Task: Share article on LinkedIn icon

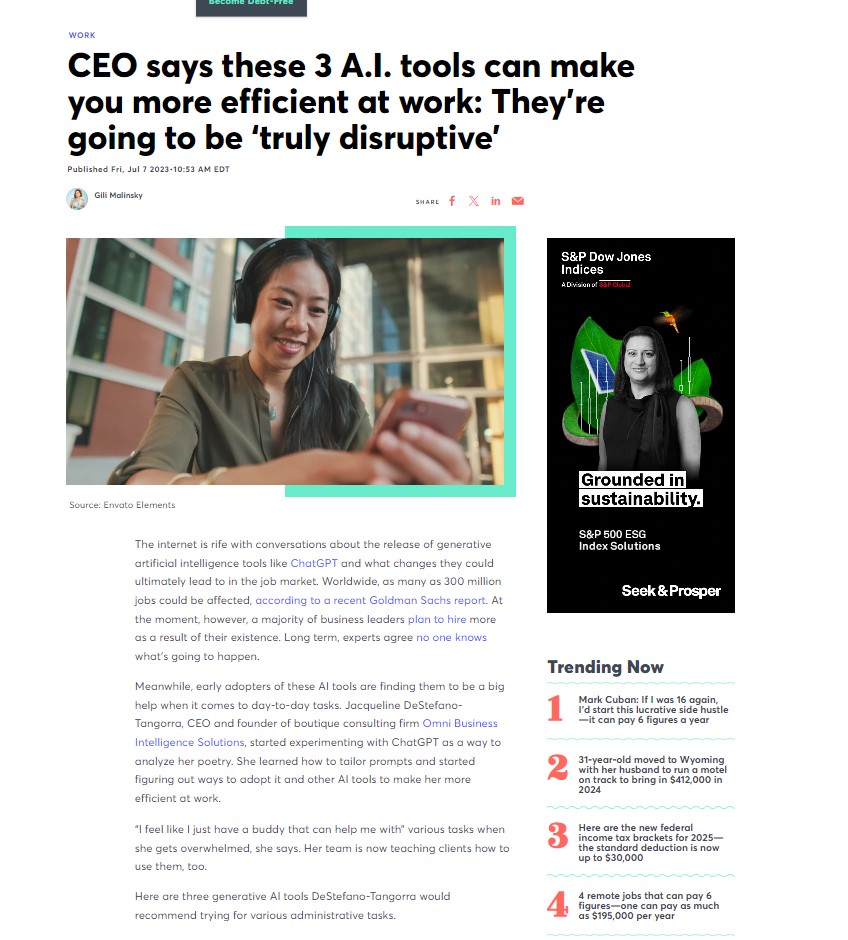Action: (x=496, y=201)
